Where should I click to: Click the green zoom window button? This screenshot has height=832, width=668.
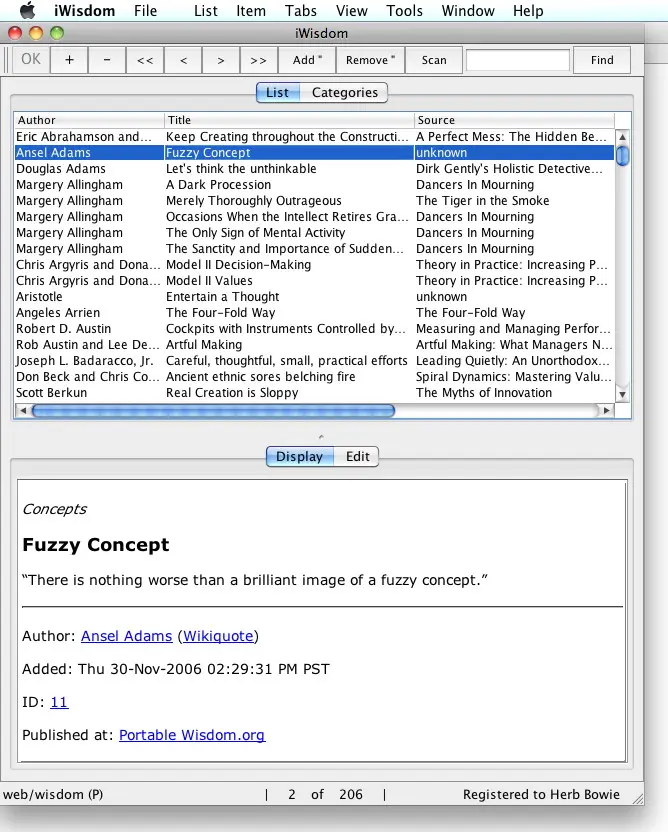point(57,33)
